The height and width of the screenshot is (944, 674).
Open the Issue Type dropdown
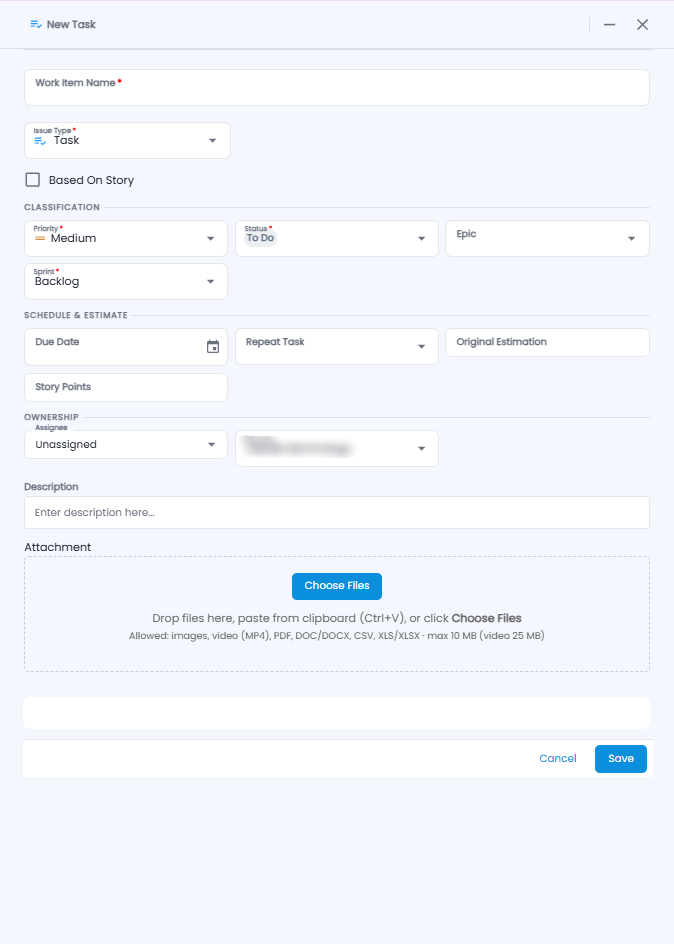click(127, 141)
